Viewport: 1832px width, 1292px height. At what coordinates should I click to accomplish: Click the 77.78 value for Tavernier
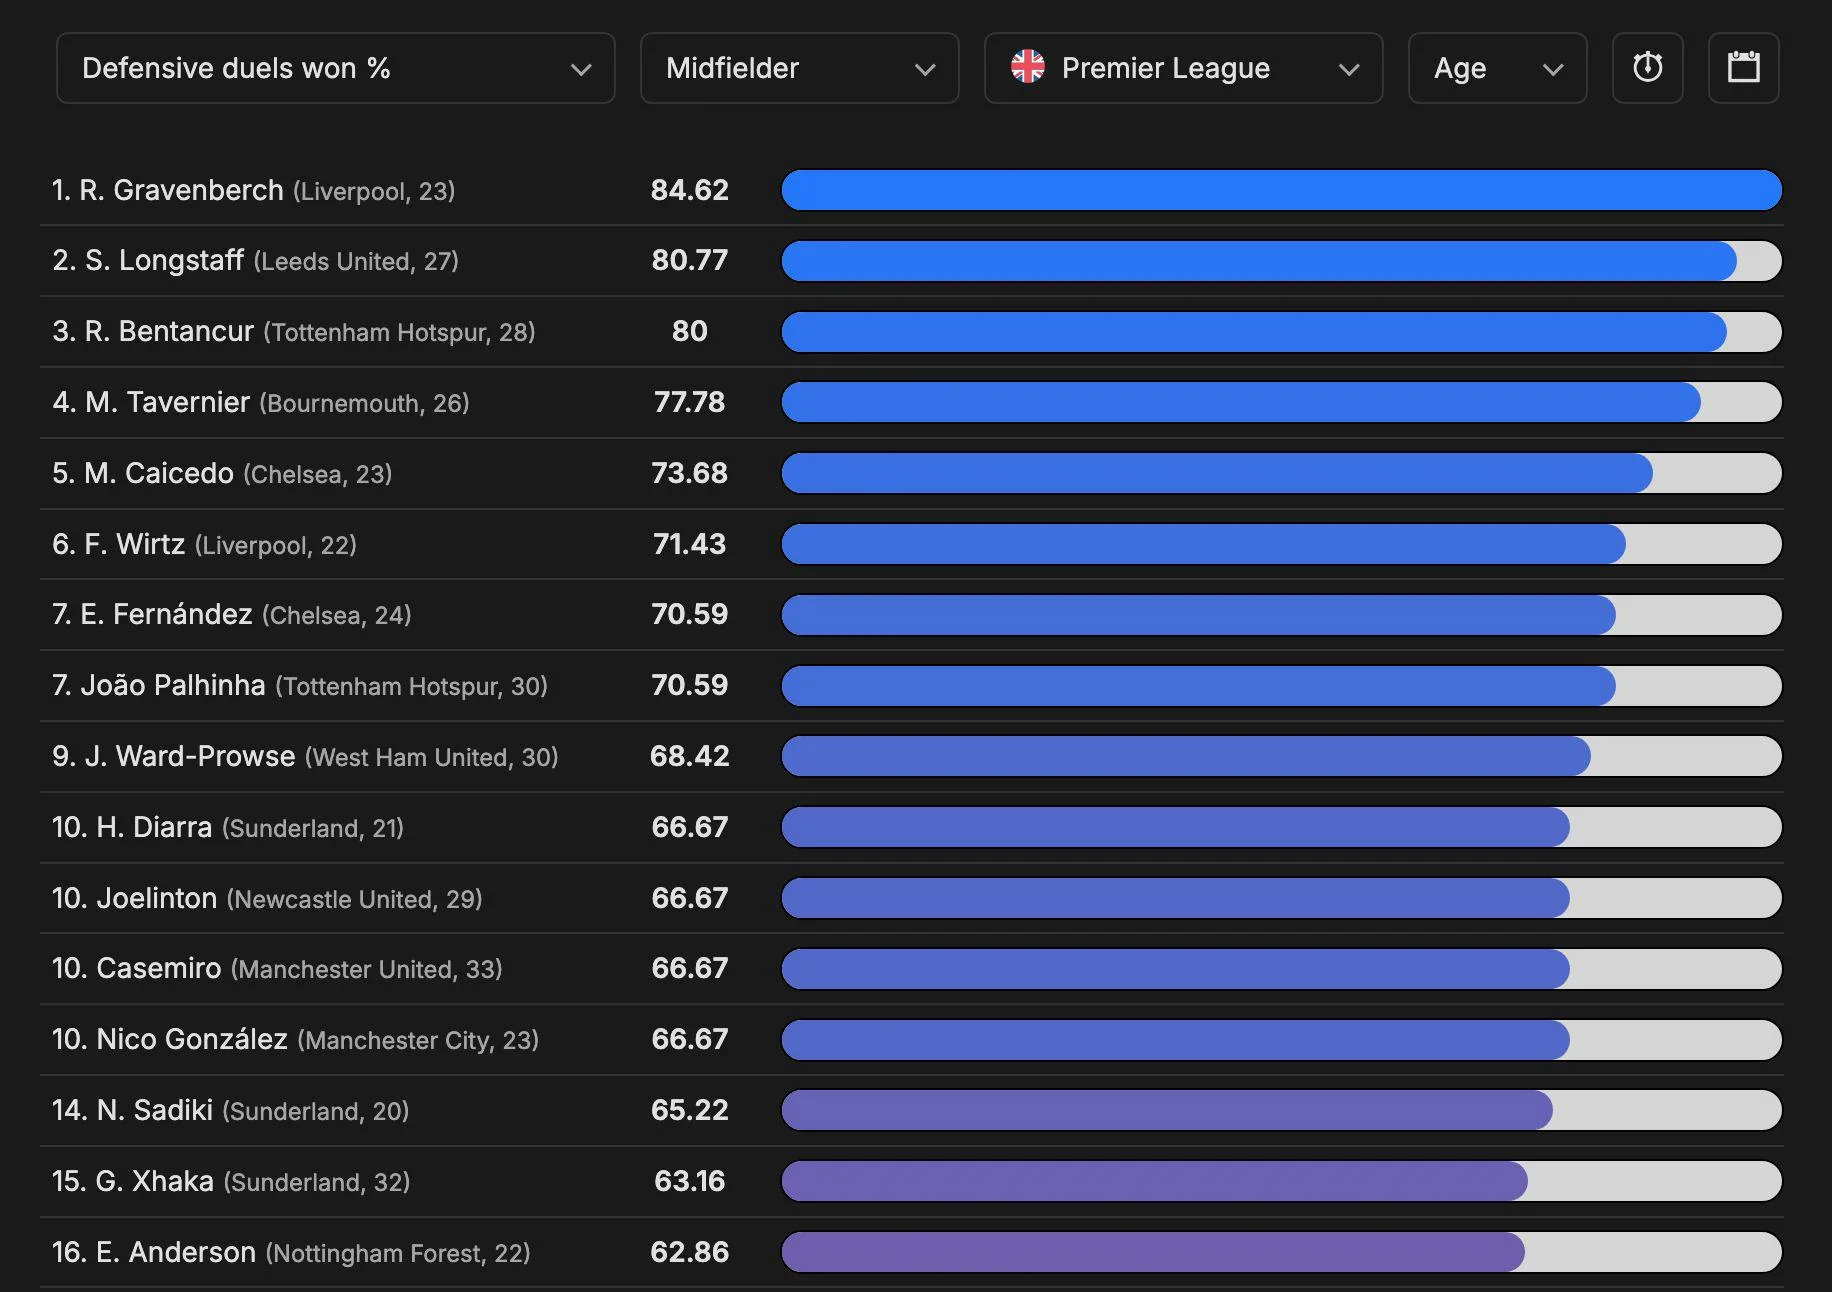(690, 402)
